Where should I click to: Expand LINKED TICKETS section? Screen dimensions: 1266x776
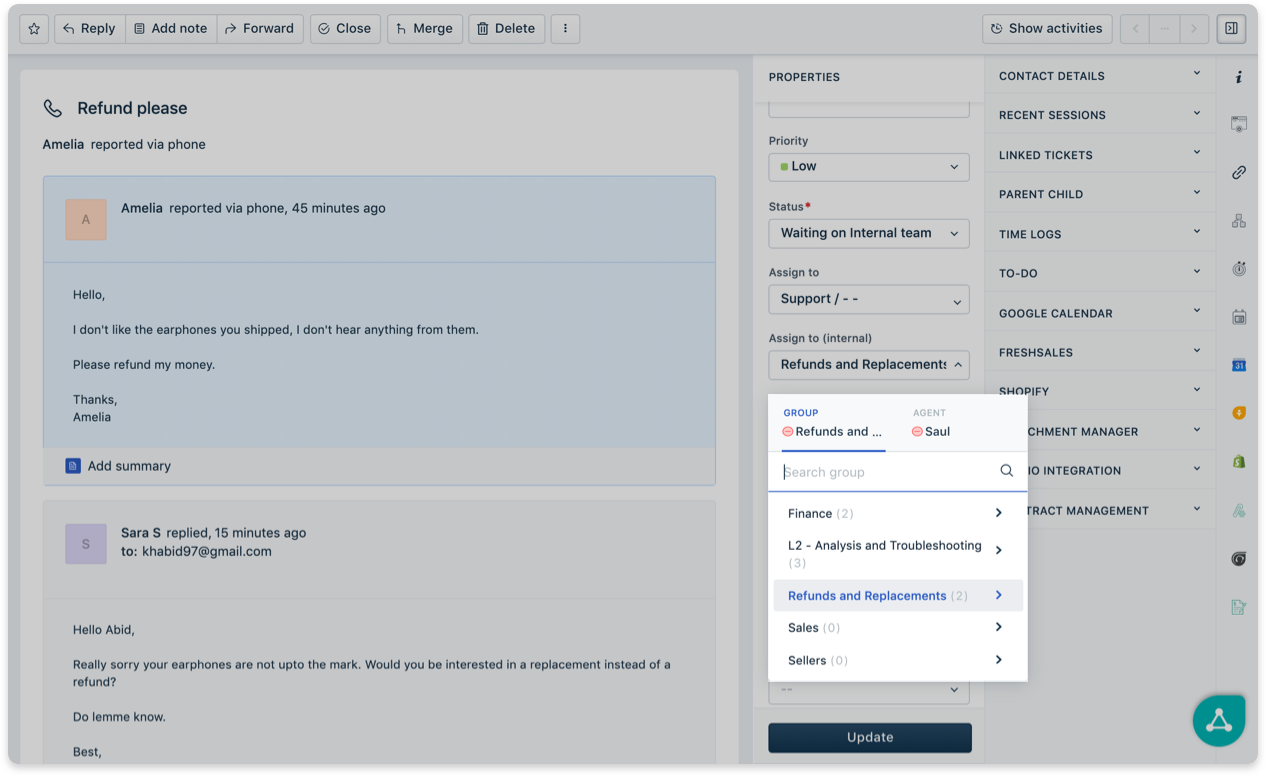pyautogui.click(x=1100, y=154)
